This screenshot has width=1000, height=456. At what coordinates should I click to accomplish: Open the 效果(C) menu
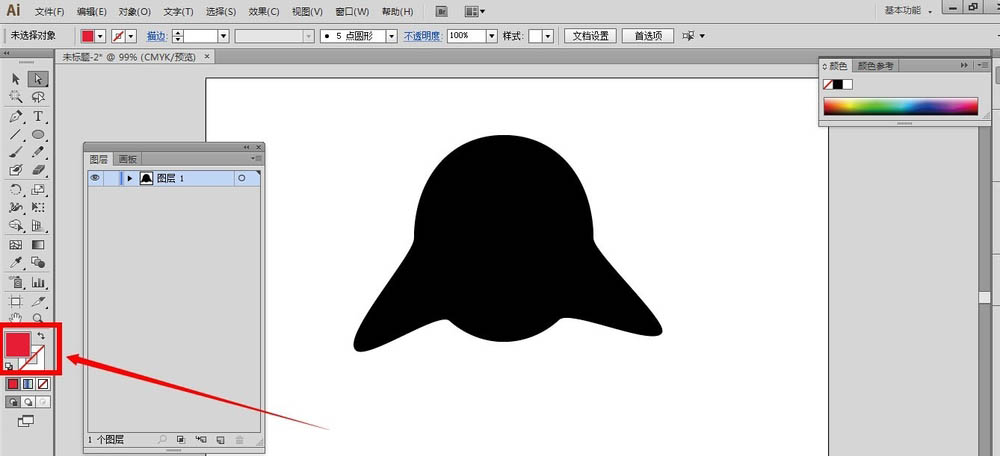(x=264, y=12)
